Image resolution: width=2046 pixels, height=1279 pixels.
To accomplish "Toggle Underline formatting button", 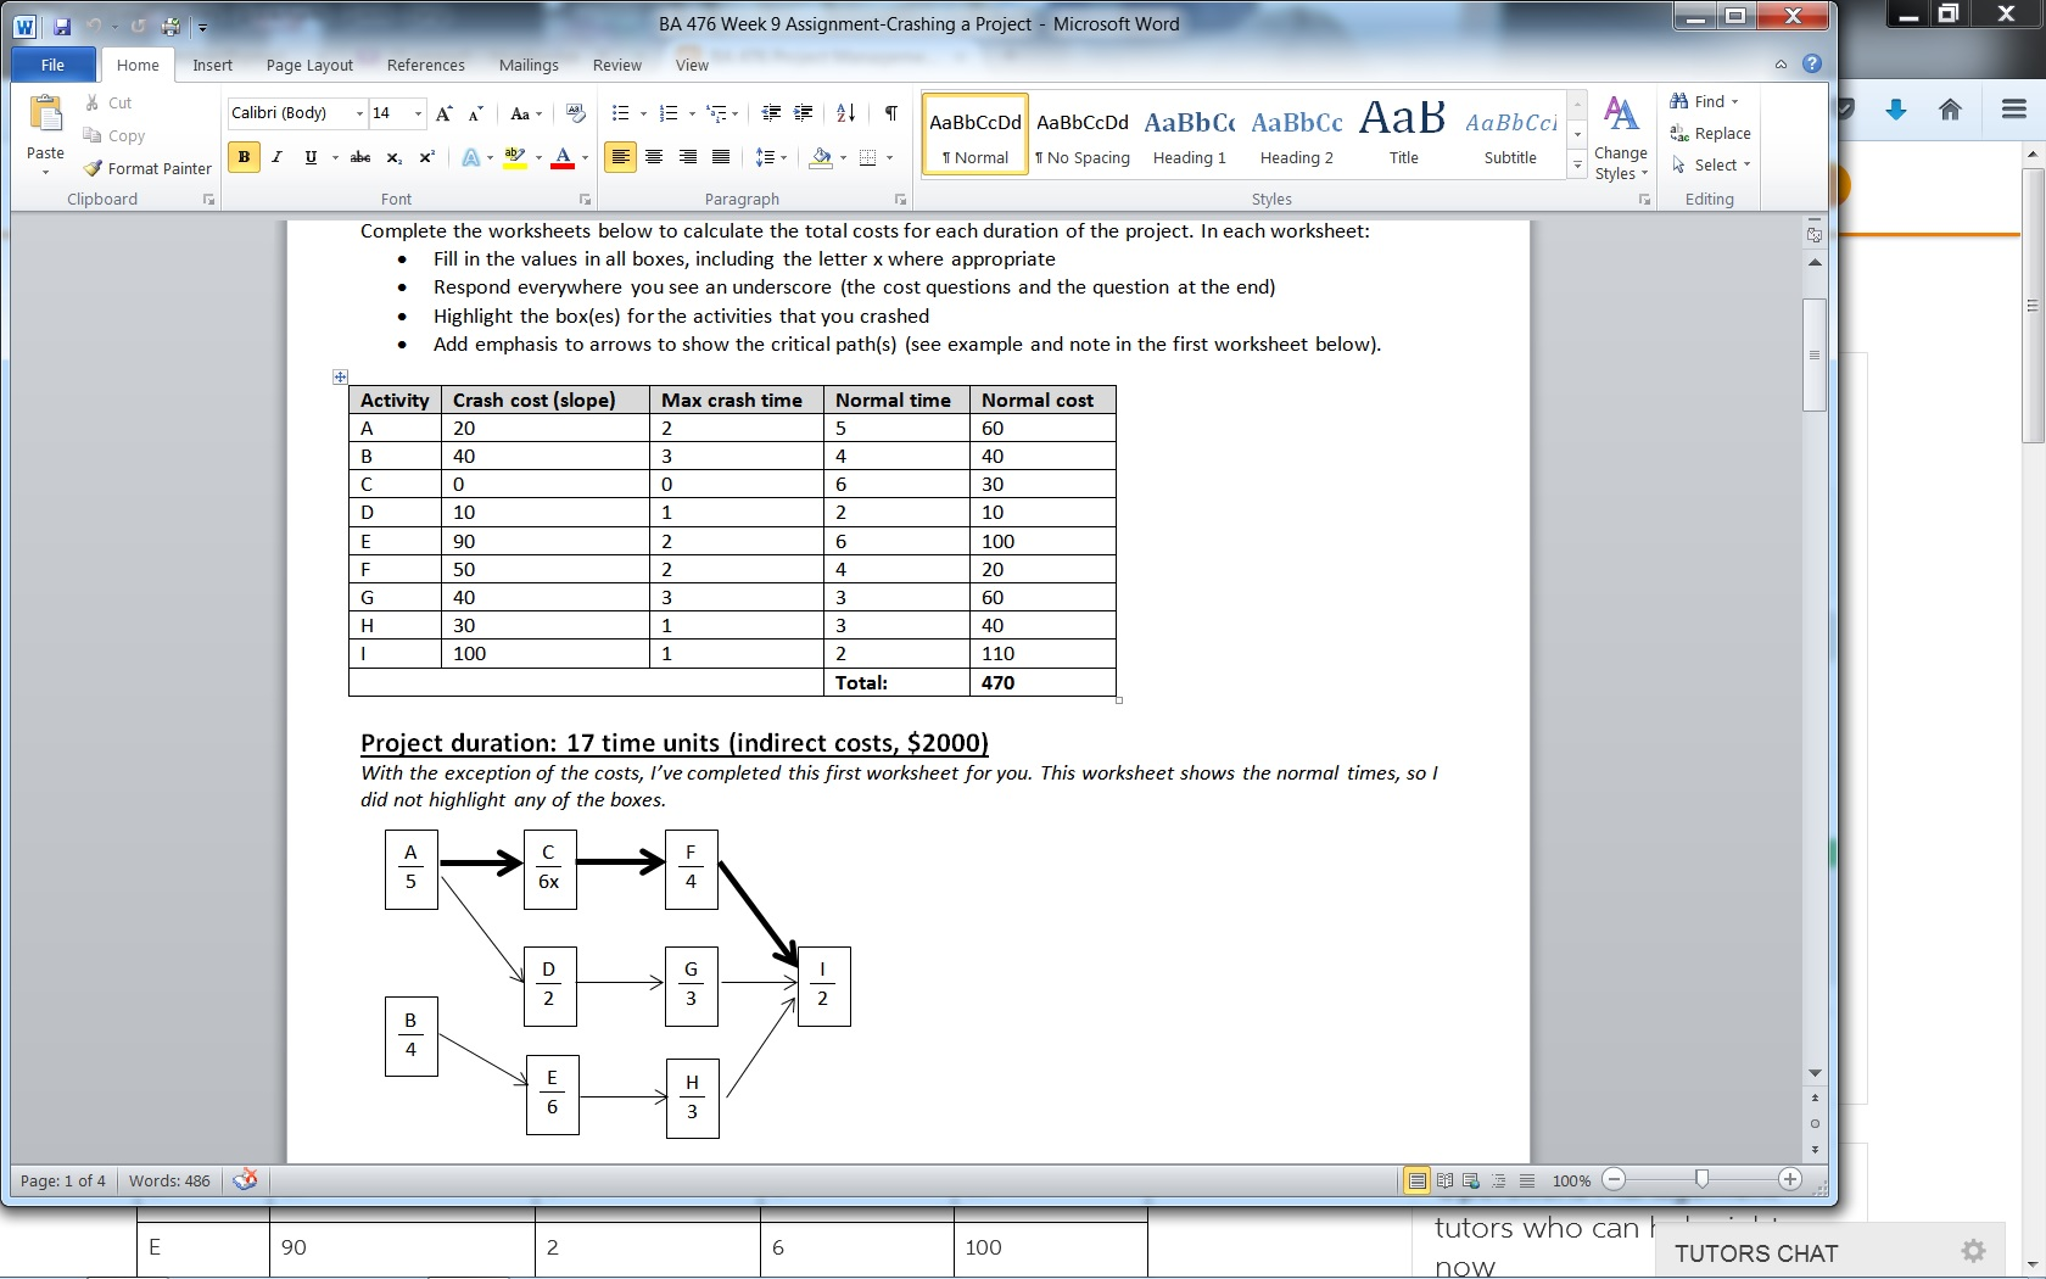I will click(311, 158).
